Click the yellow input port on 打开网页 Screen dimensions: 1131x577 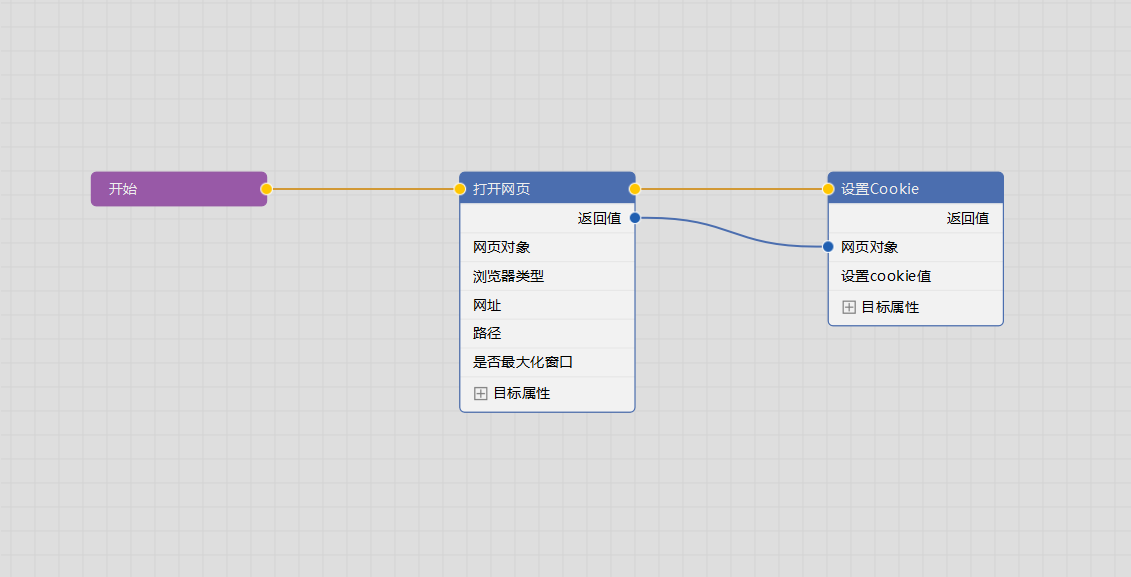coord(460,189)
